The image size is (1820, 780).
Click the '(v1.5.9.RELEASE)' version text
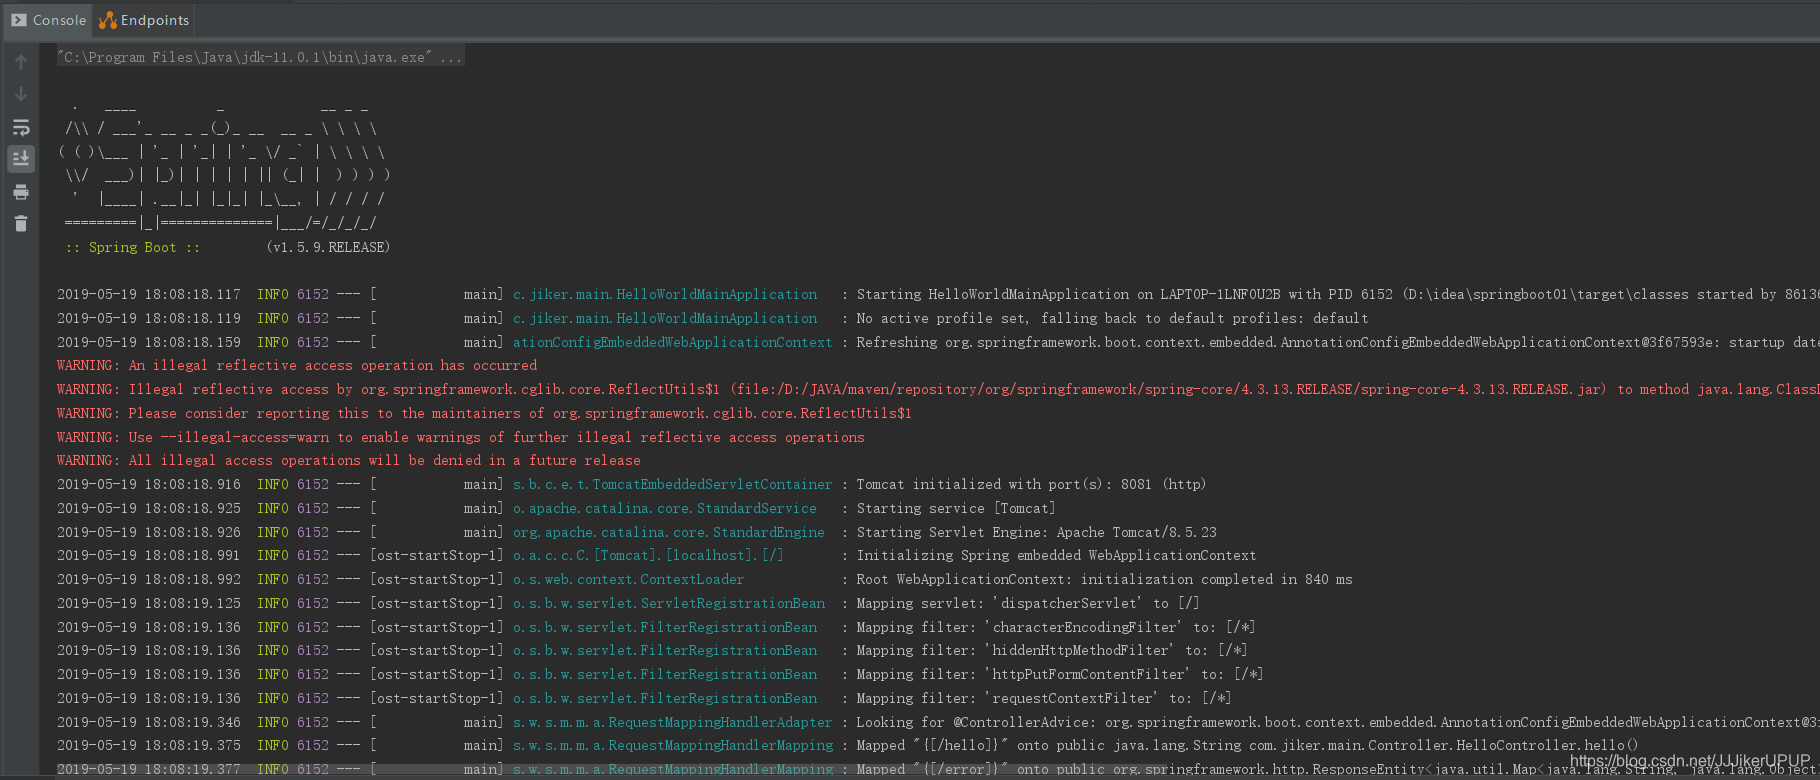[x=328, y=247]
